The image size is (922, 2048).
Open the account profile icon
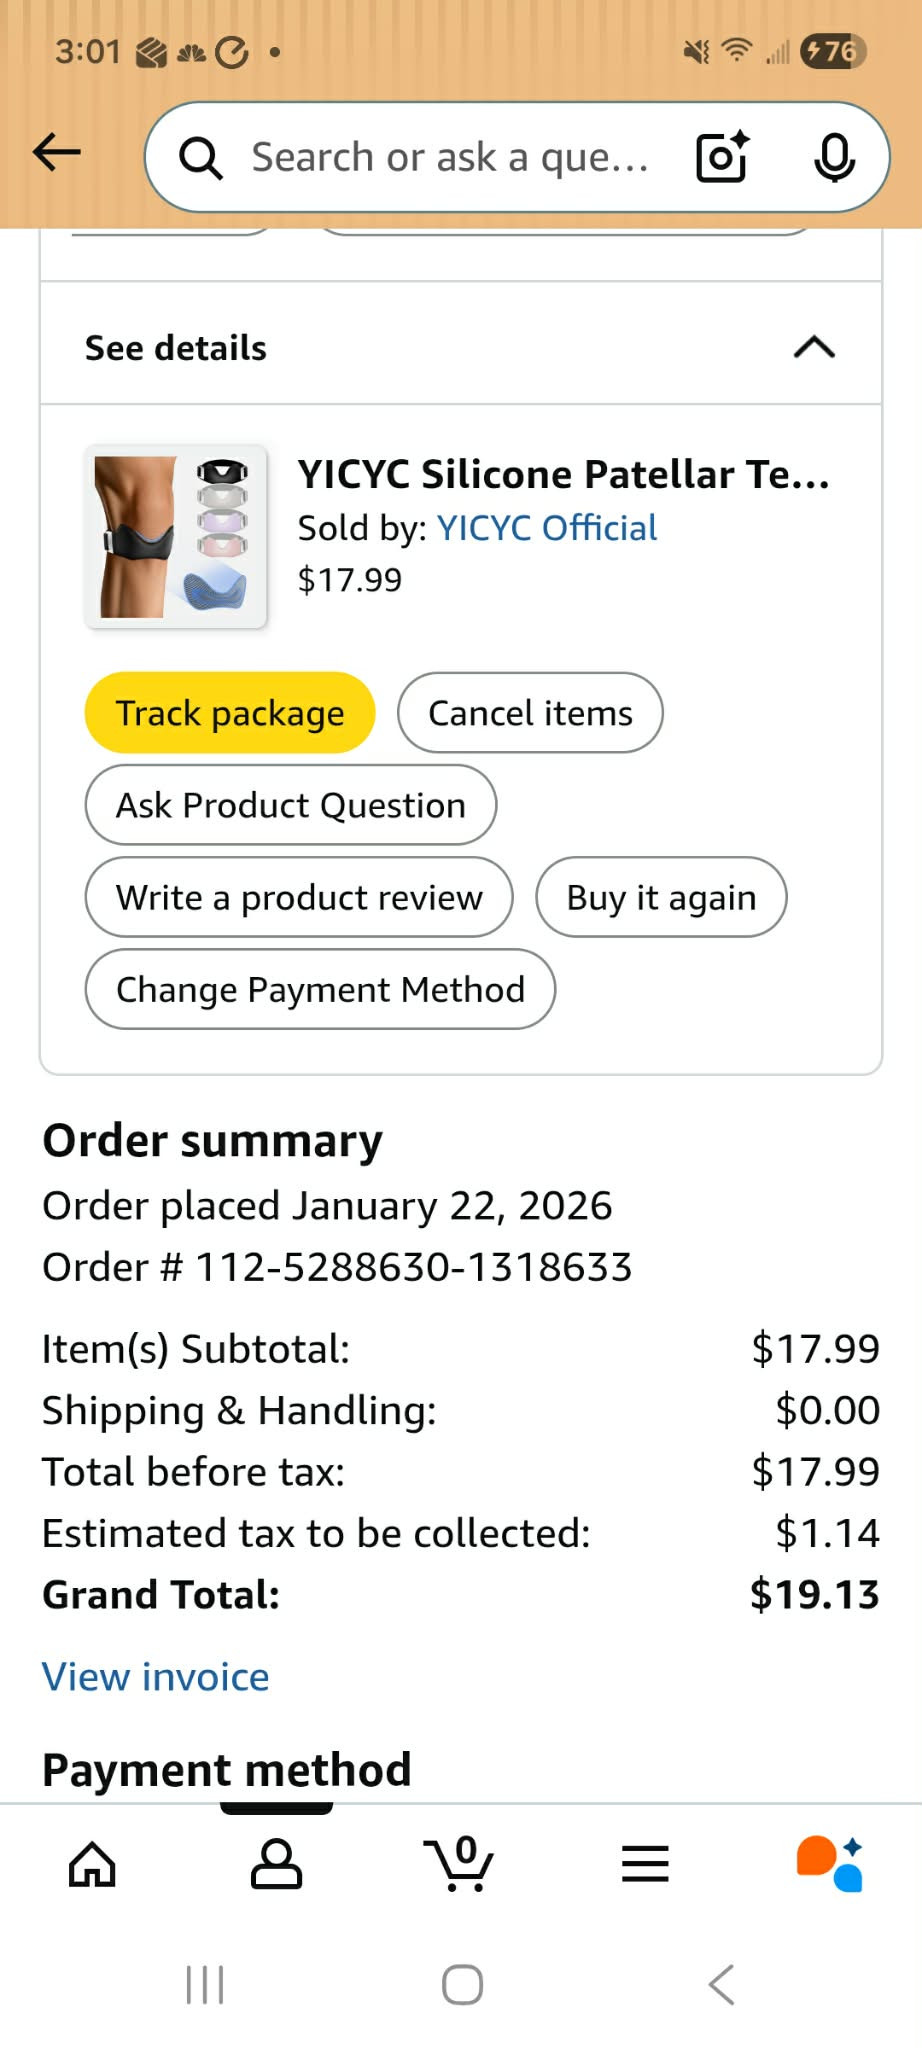276,1865
